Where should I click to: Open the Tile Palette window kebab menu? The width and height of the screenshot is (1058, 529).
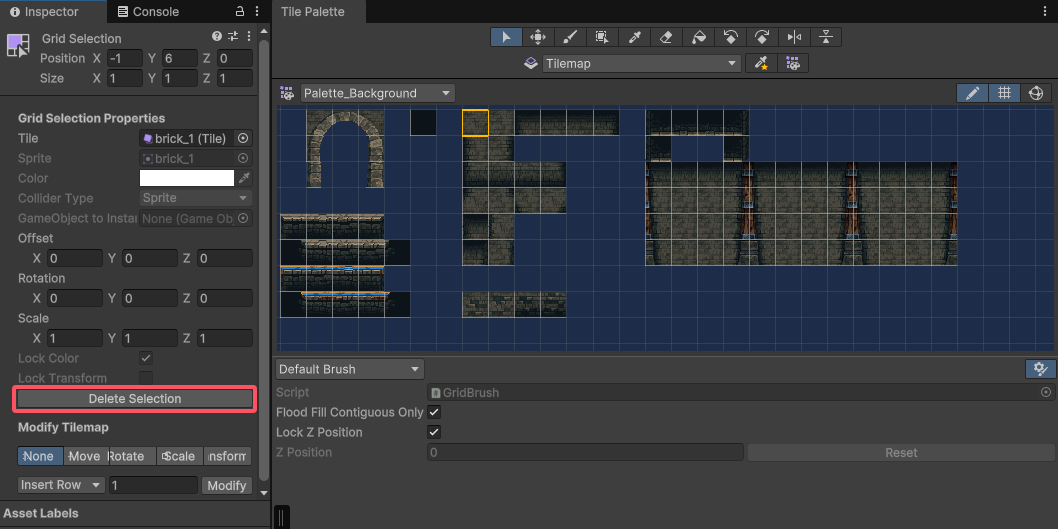[1047, 11]
